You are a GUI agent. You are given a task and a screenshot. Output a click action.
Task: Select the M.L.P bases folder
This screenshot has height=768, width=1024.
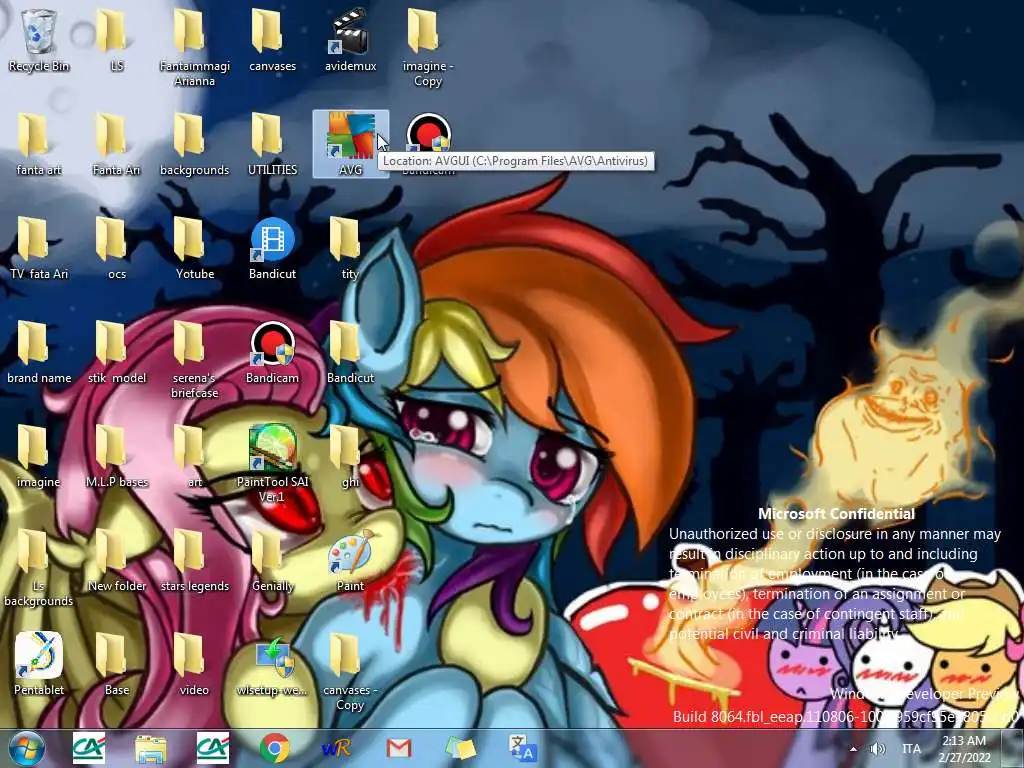117,456
